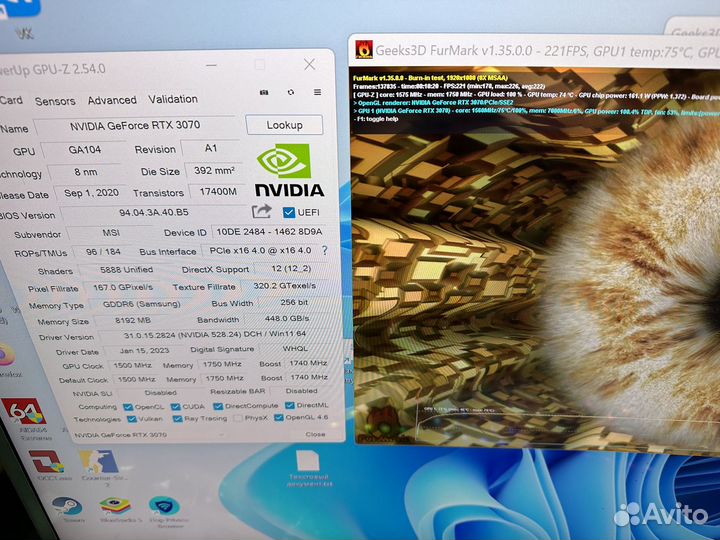Viewport: 720px width, 540px height.
Task: Click the FurMark window title bar text
Action: pyautogui.click(x=547, y=51)
